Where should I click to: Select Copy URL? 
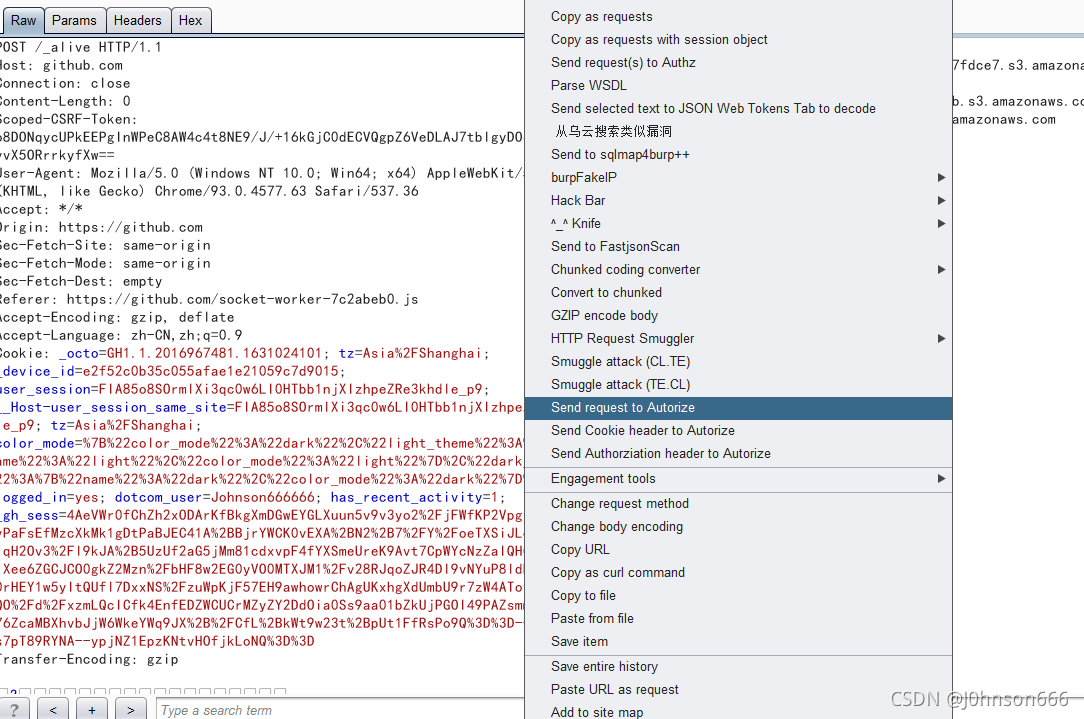click(x=738, y=550)
